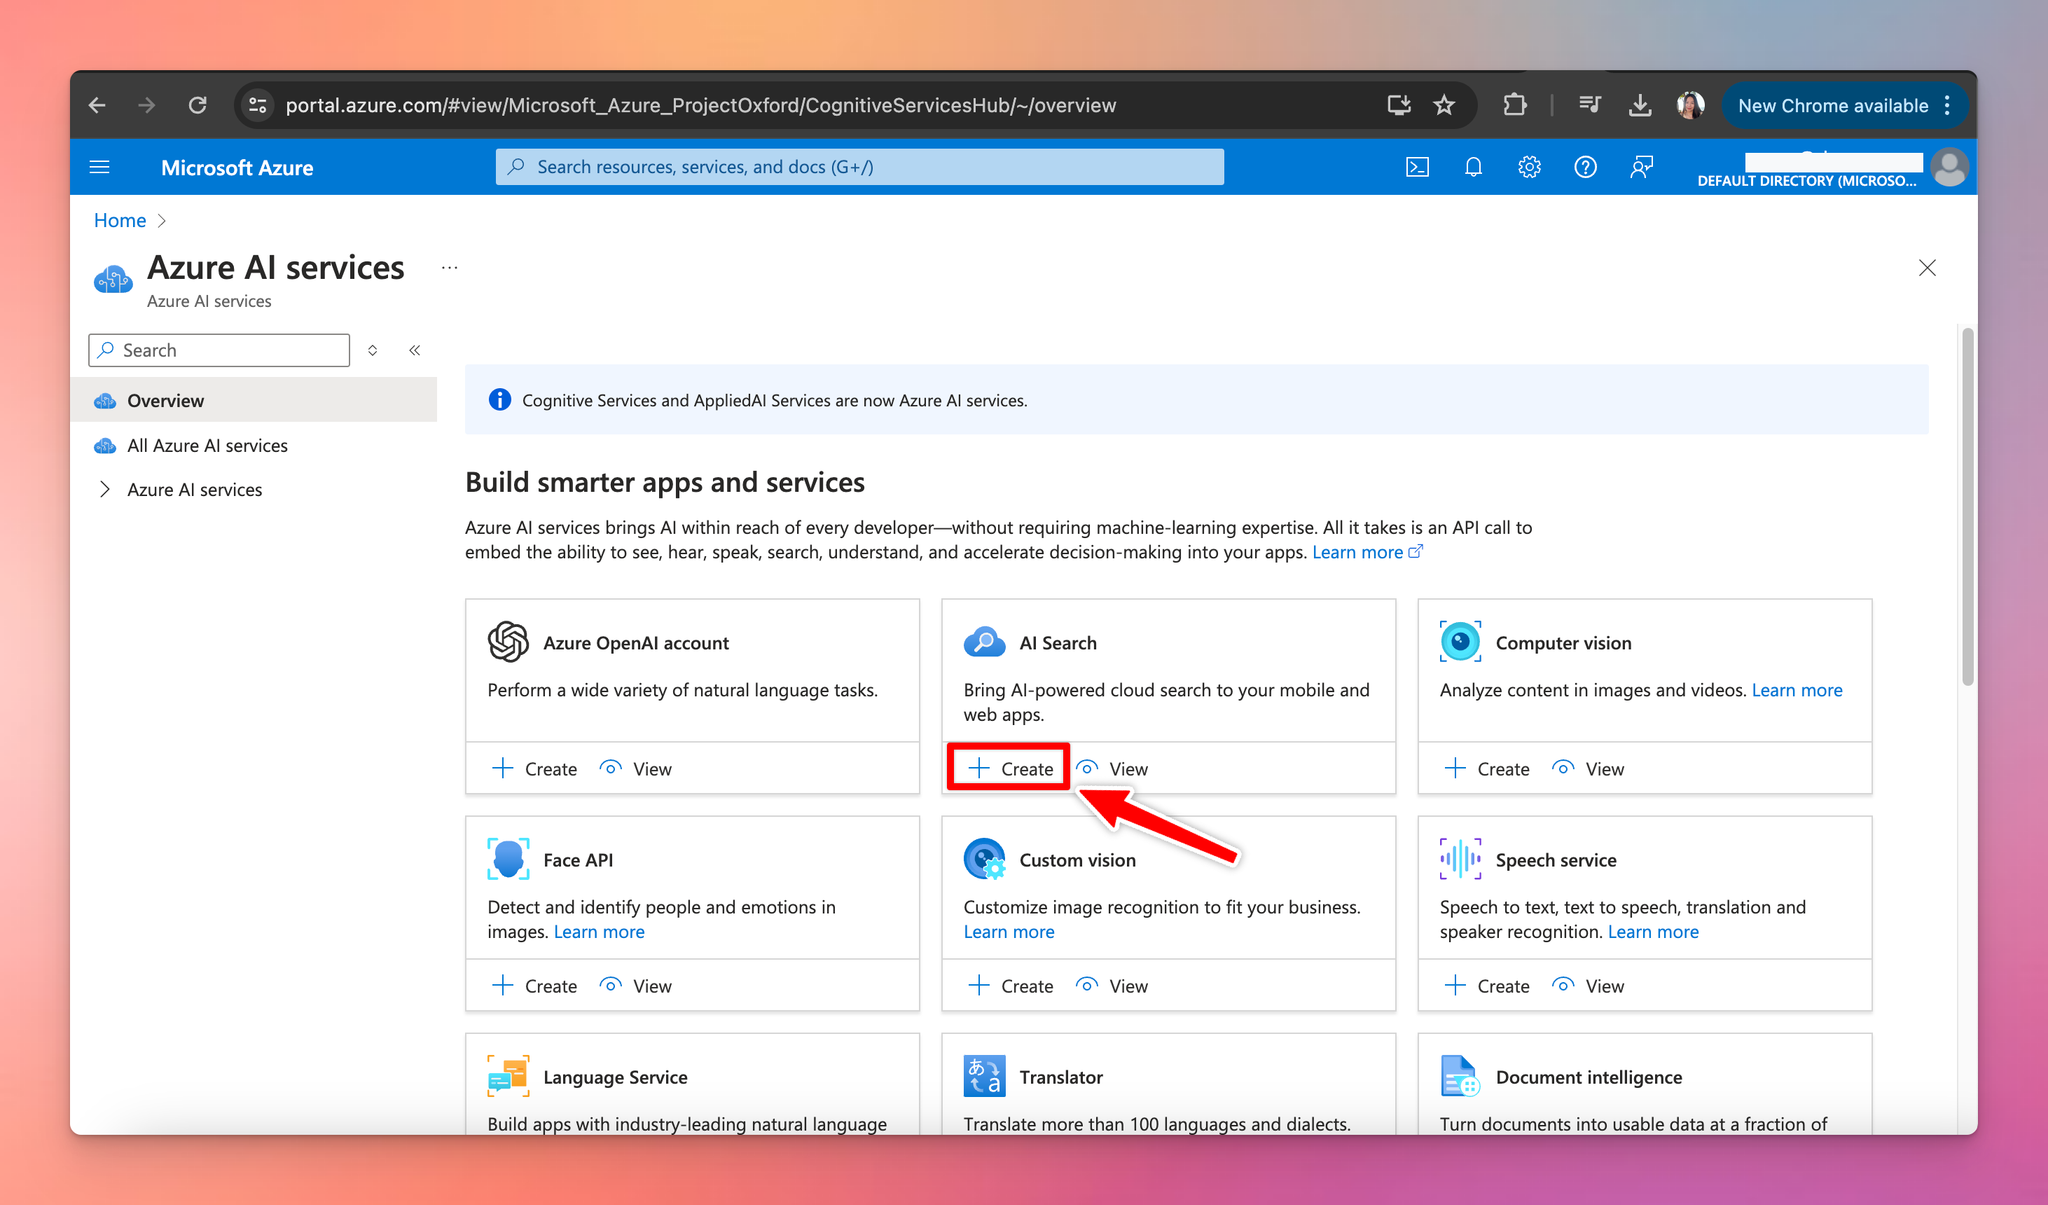Open the Azure feedback icon

tap(1641, 167)
